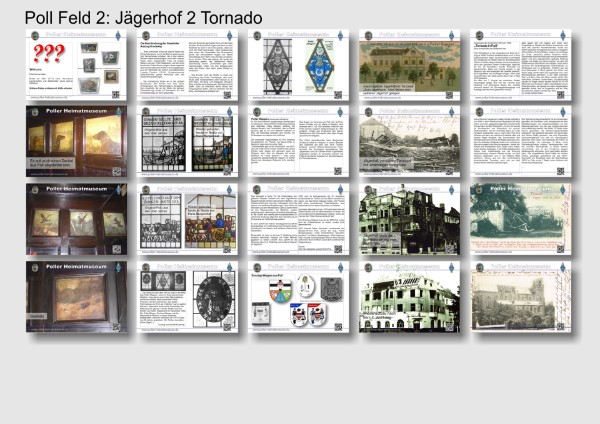This screenshot has height=424, width=600.
Task: Select the bottom-right handwritten postcard slide
Action: point(521,296)
